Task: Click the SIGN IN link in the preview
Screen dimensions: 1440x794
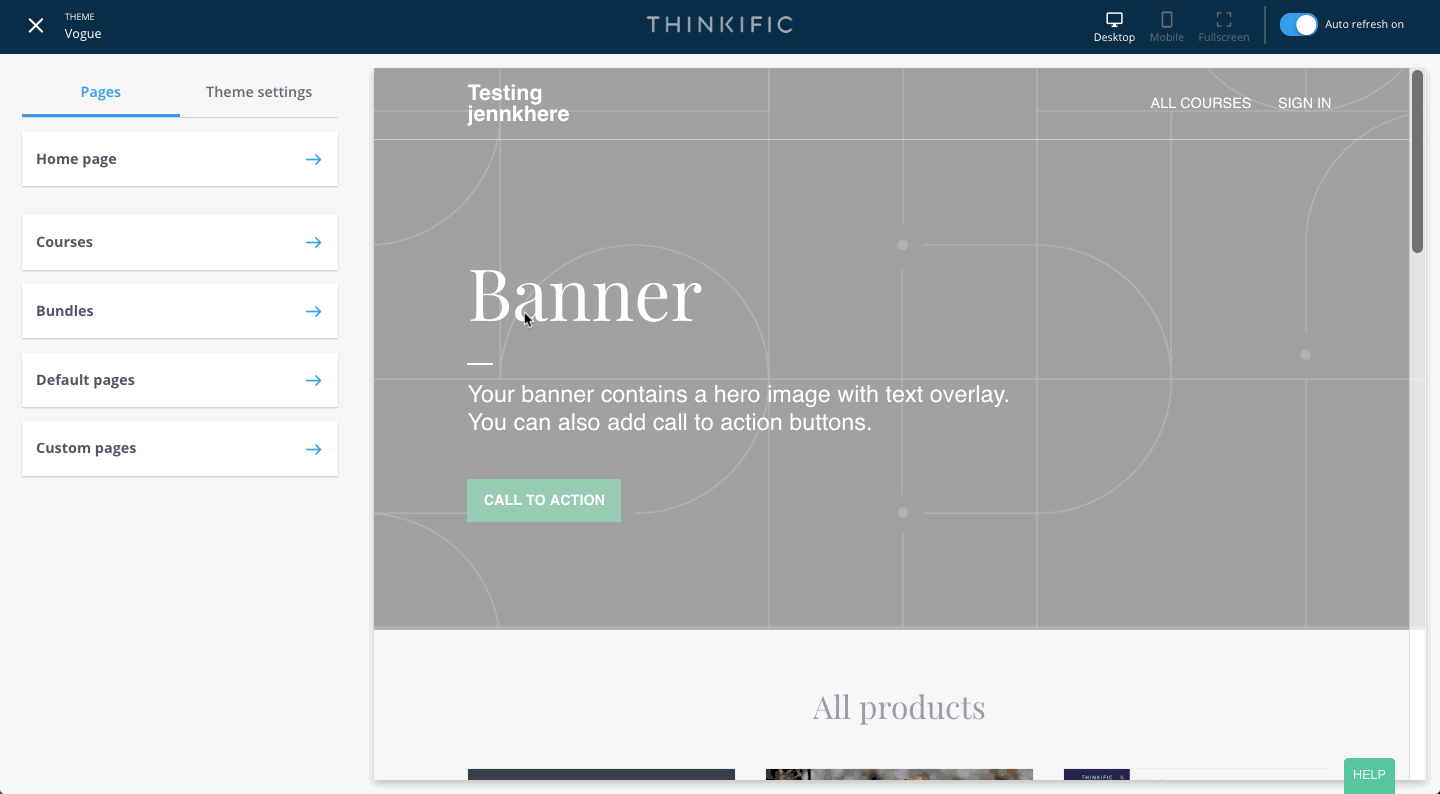Action: [1304, 103]
